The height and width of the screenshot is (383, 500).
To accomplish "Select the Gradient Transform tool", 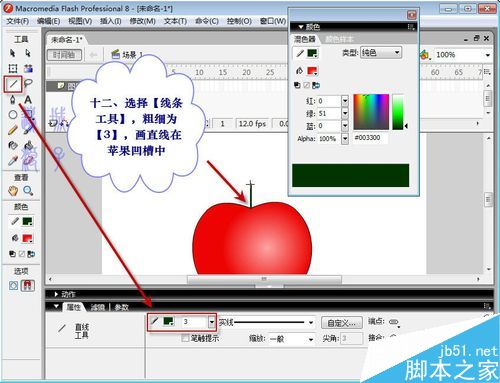I will click(28, 68).
